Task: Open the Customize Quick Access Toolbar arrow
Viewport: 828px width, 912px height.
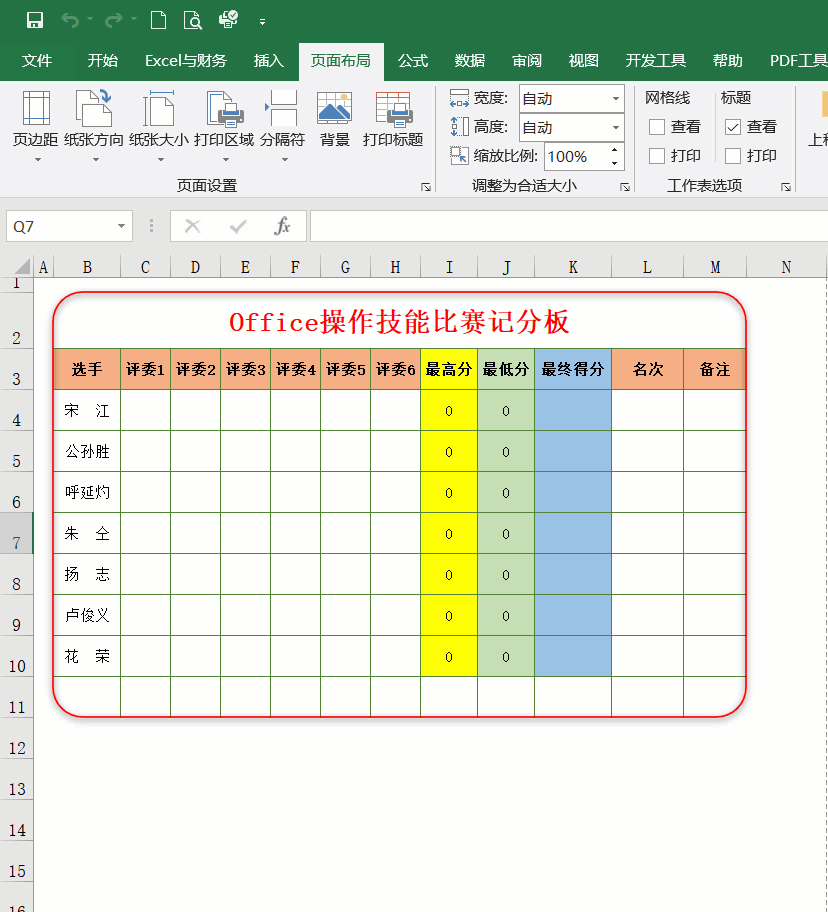Action: click(263, 22)
